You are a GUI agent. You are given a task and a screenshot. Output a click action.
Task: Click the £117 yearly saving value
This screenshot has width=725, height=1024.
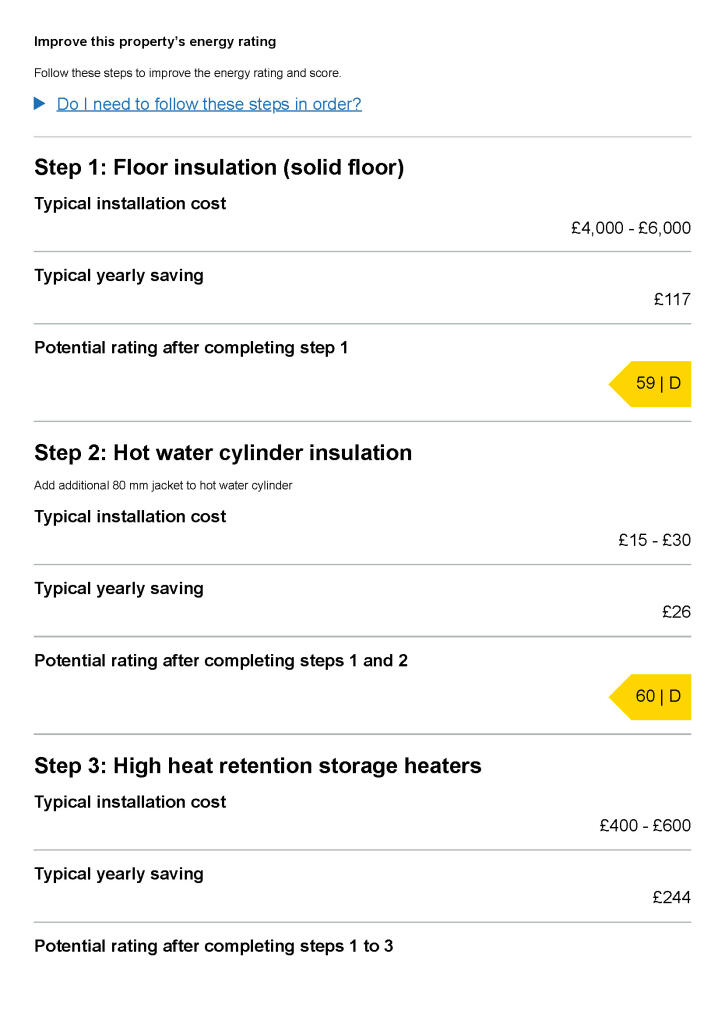[672, 299]
